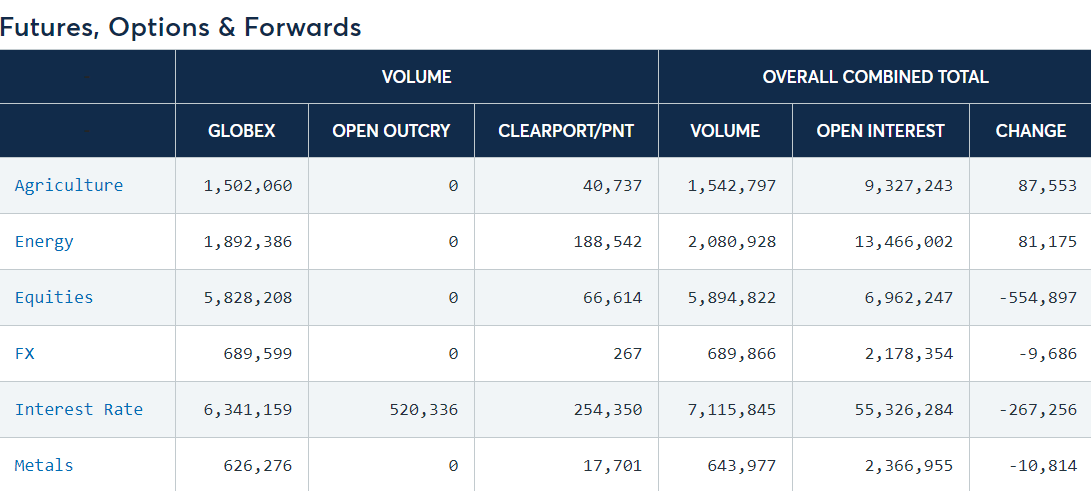
Task: Select Agriculture total volume 1,542,797
Action: 731,186
